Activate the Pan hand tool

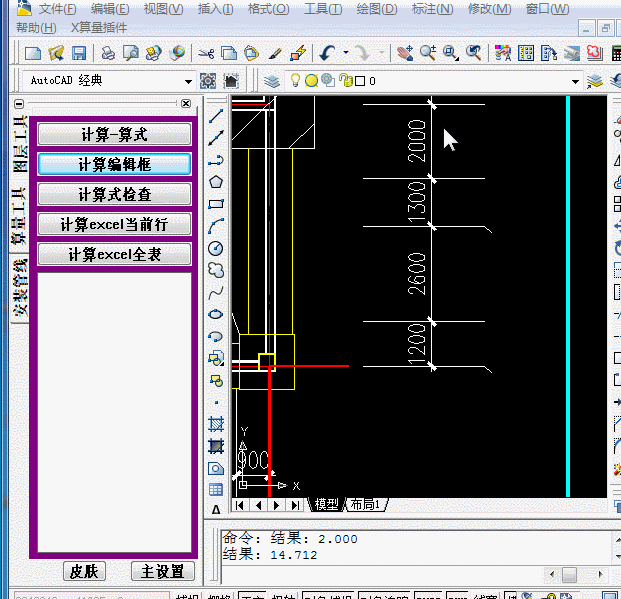click(x=405, y=53)
